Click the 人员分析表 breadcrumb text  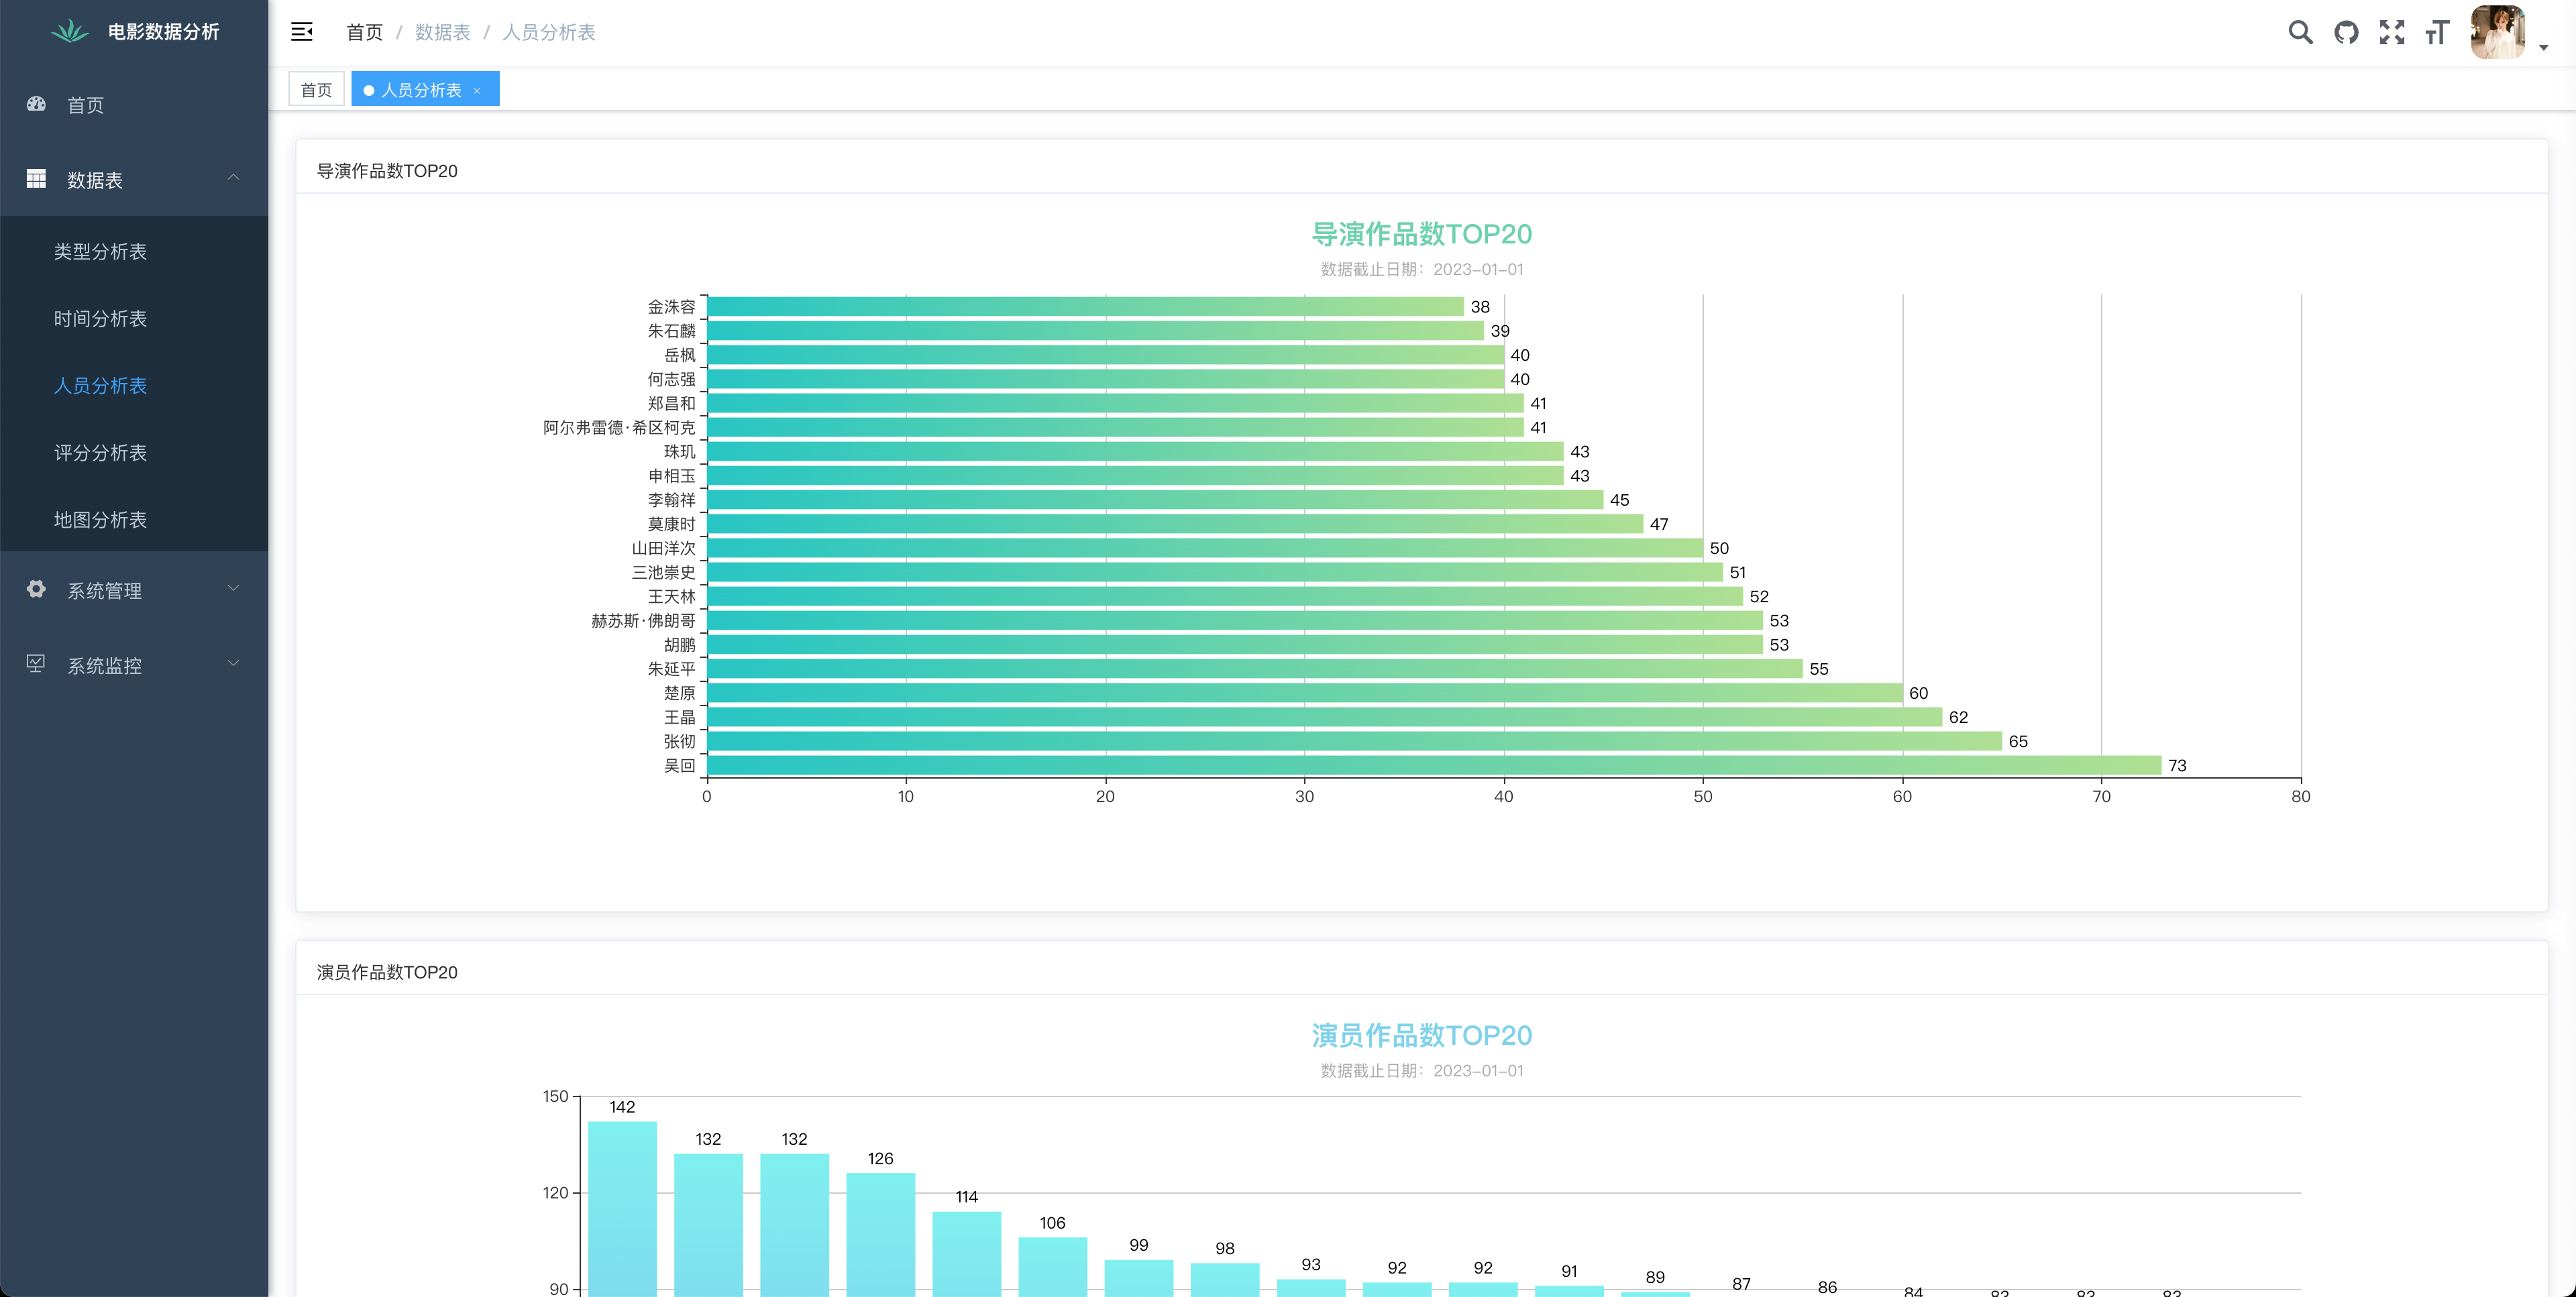pos(548,32)
